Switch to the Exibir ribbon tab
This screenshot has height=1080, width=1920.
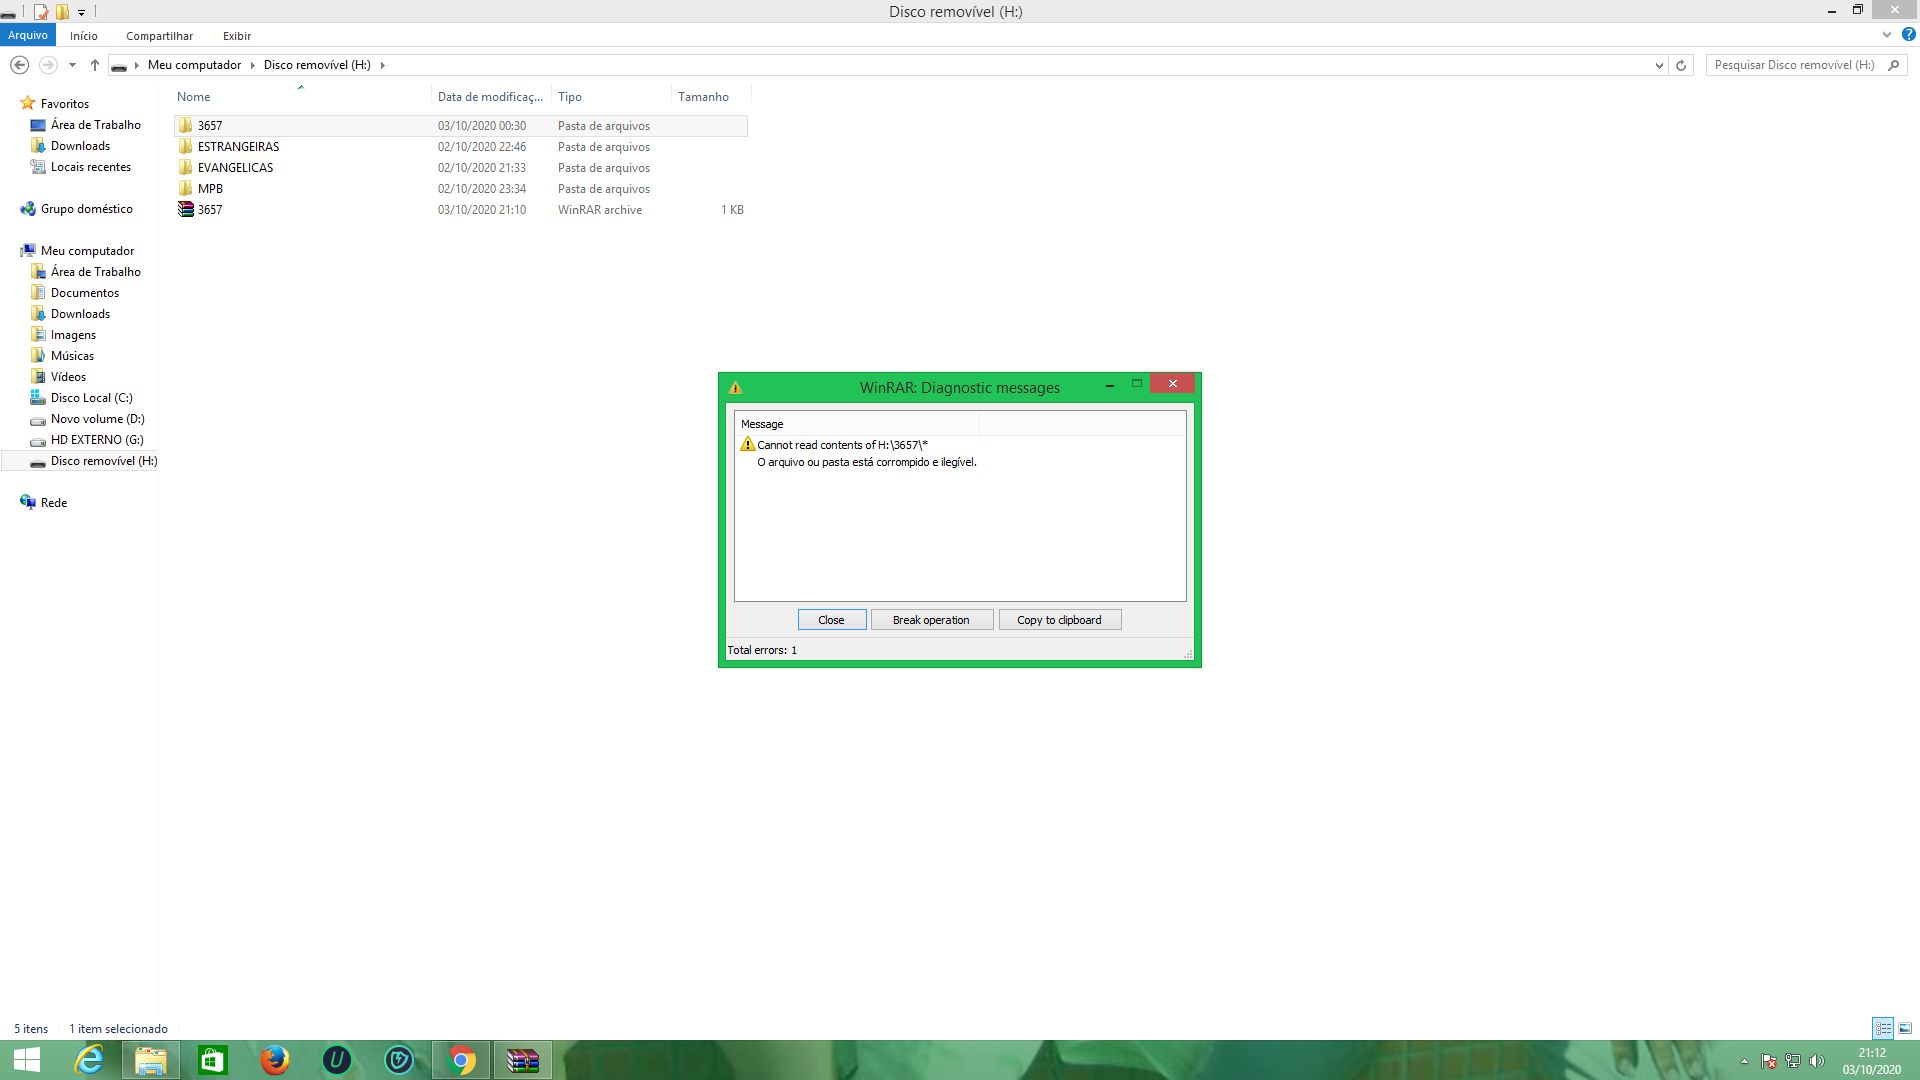(x=237, y=36)
